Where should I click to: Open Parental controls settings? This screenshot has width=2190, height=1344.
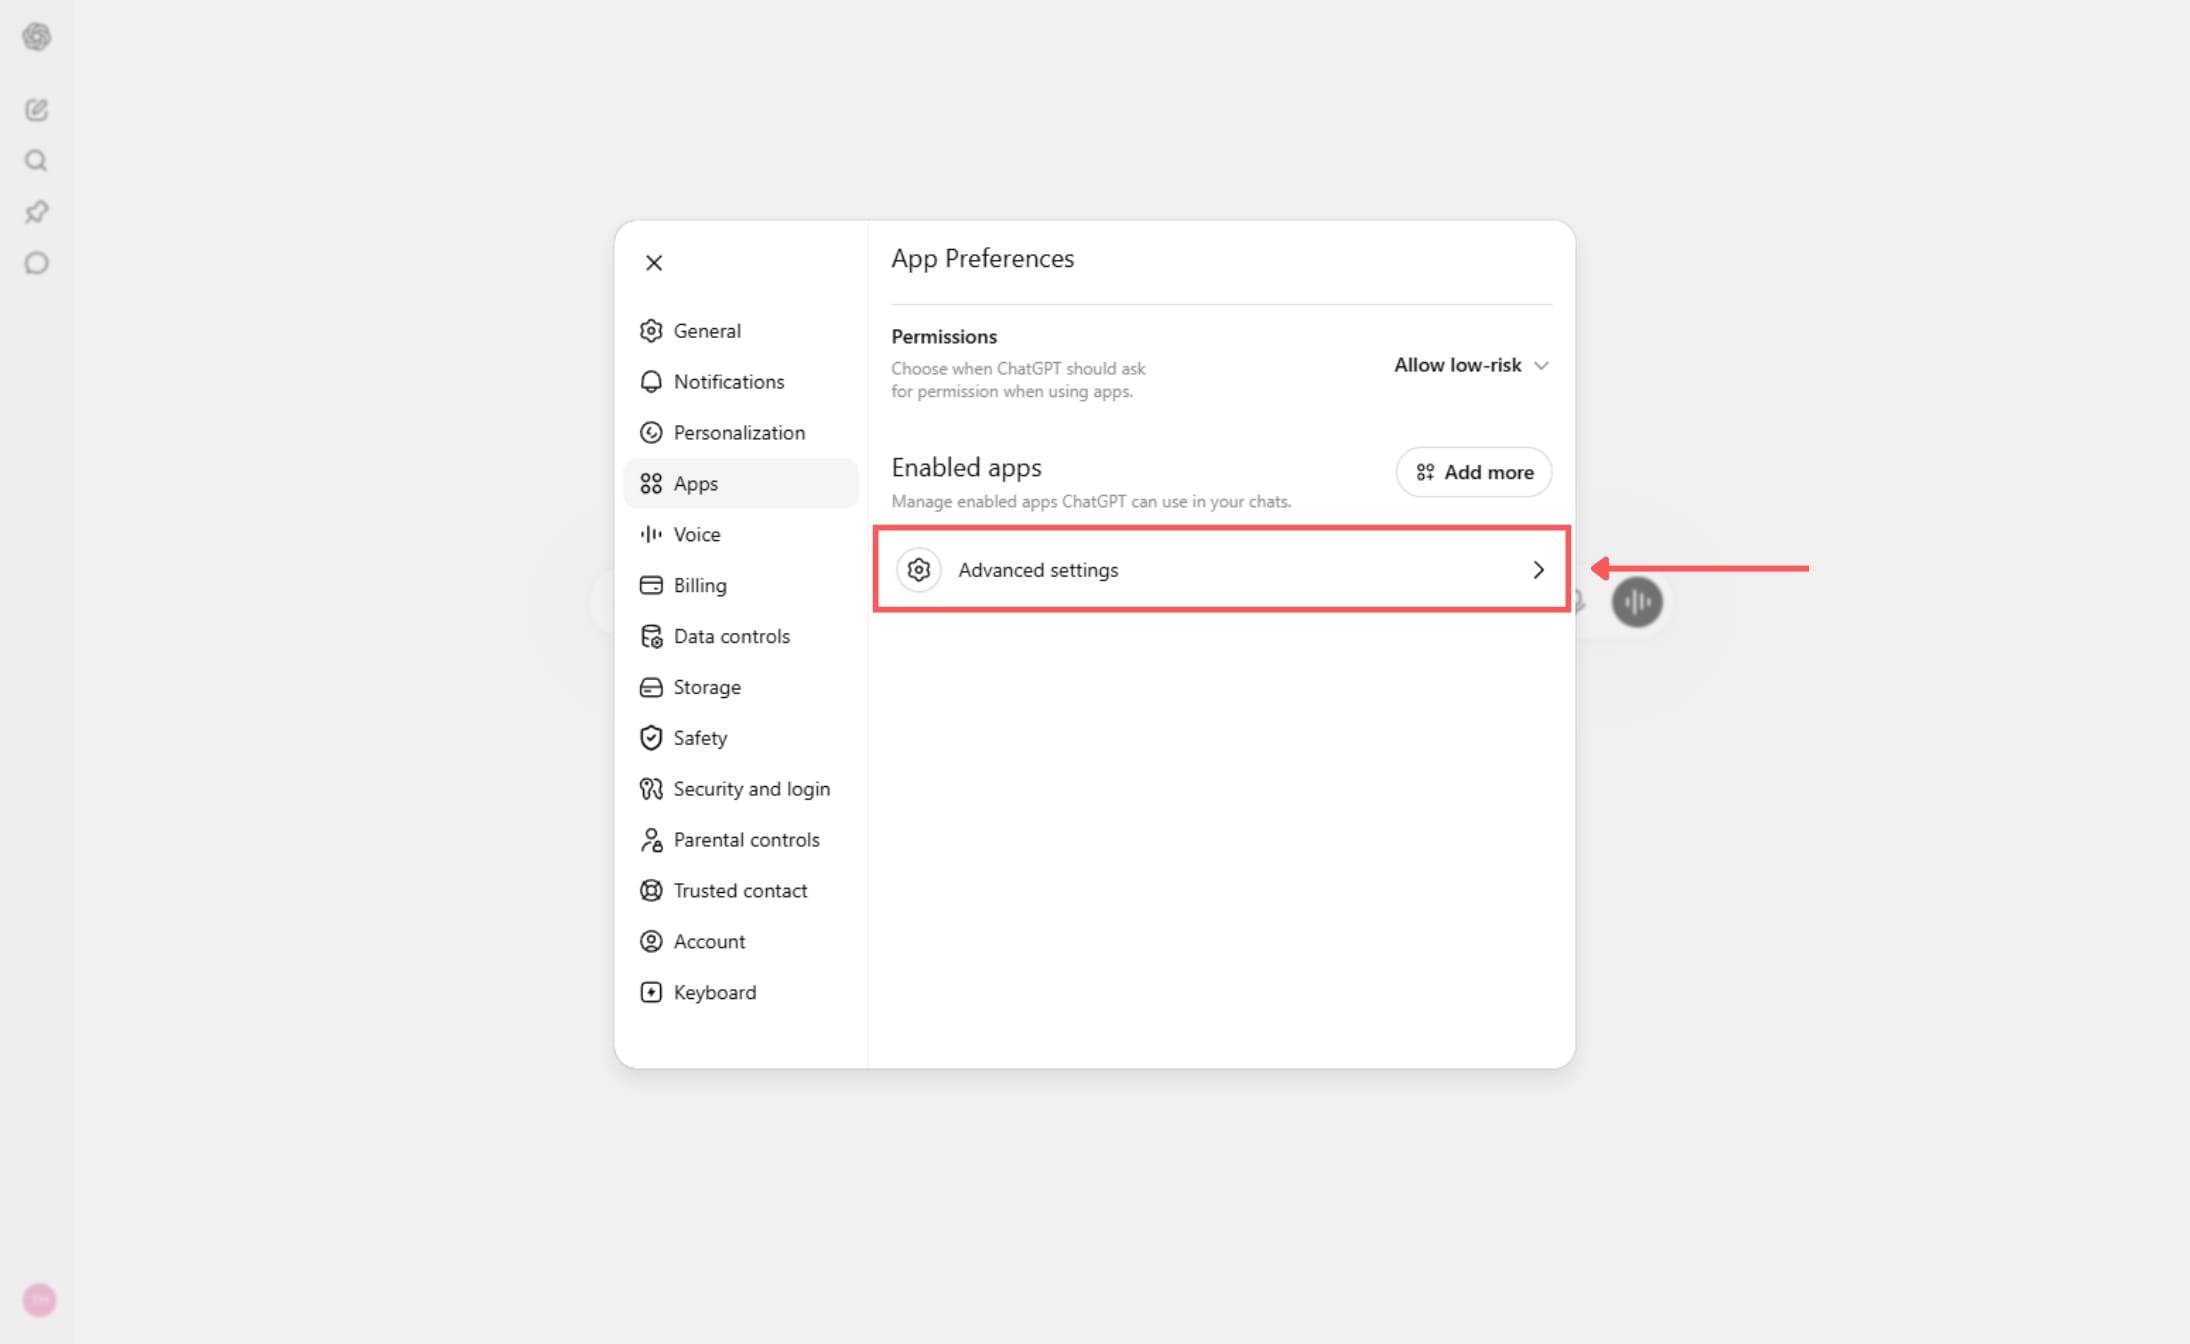741,840
